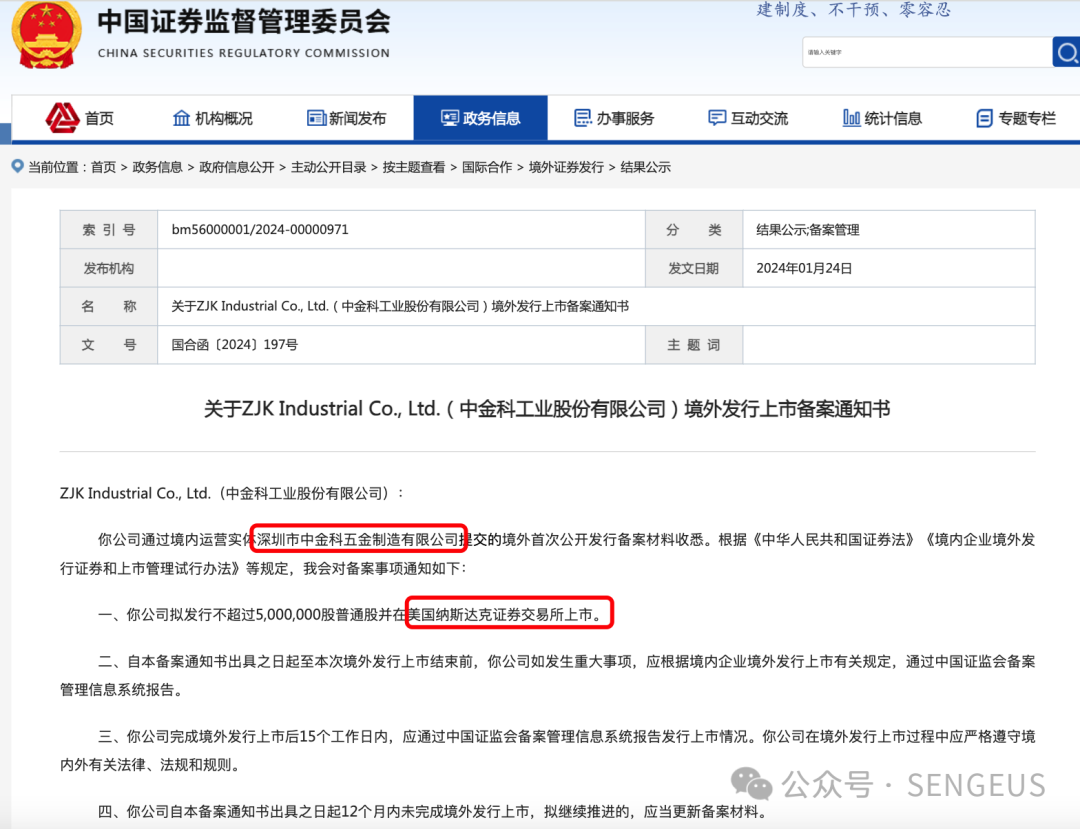Click the red CSRC logo beside 首页
1080x829 pixels.
point(62,118)
